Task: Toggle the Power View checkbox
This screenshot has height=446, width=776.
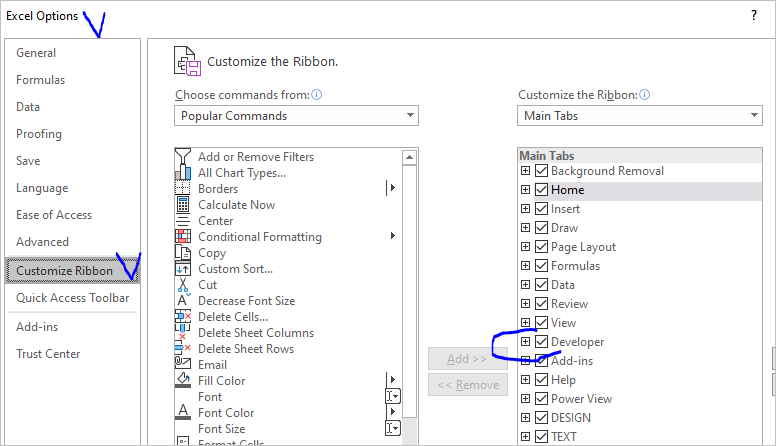Action: coord(541,398)
